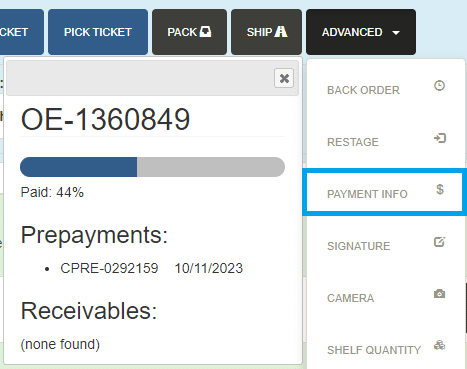Viewport: 467px width, 369px height.
Task: Click the box icon on Pack button
Action: 205,32
